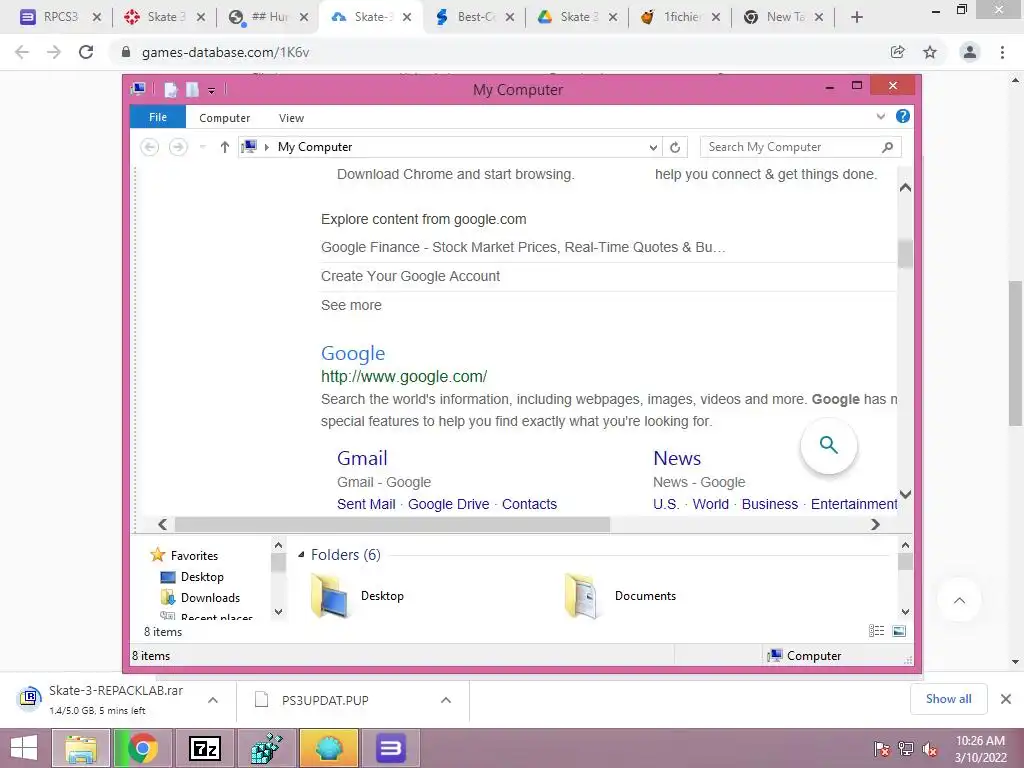Image resolution: width=1024 pixels, height=768 pixels.
Task: Switch to large thumbnails view icon
Action: point(899,631)
